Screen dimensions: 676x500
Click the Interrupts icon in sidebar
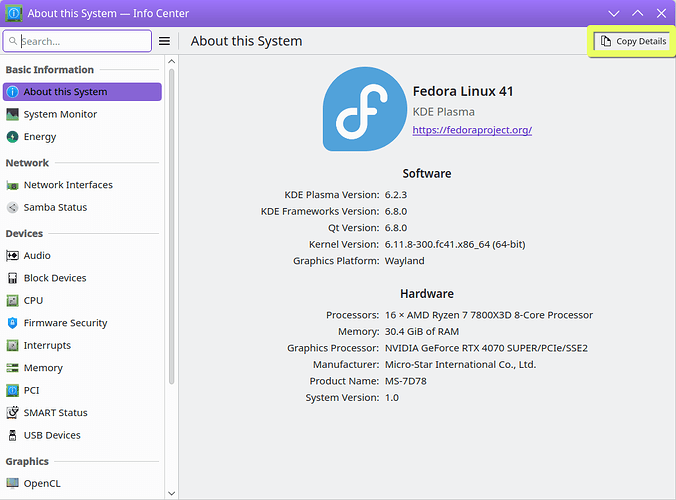tap(13, 345)
